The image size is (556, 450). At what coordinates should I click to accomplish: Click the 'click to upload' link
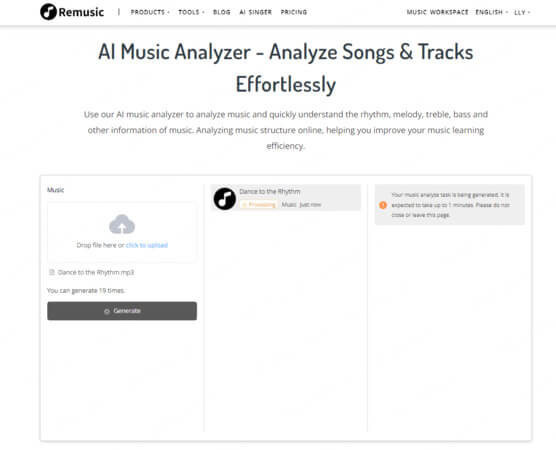click(147, 245)
